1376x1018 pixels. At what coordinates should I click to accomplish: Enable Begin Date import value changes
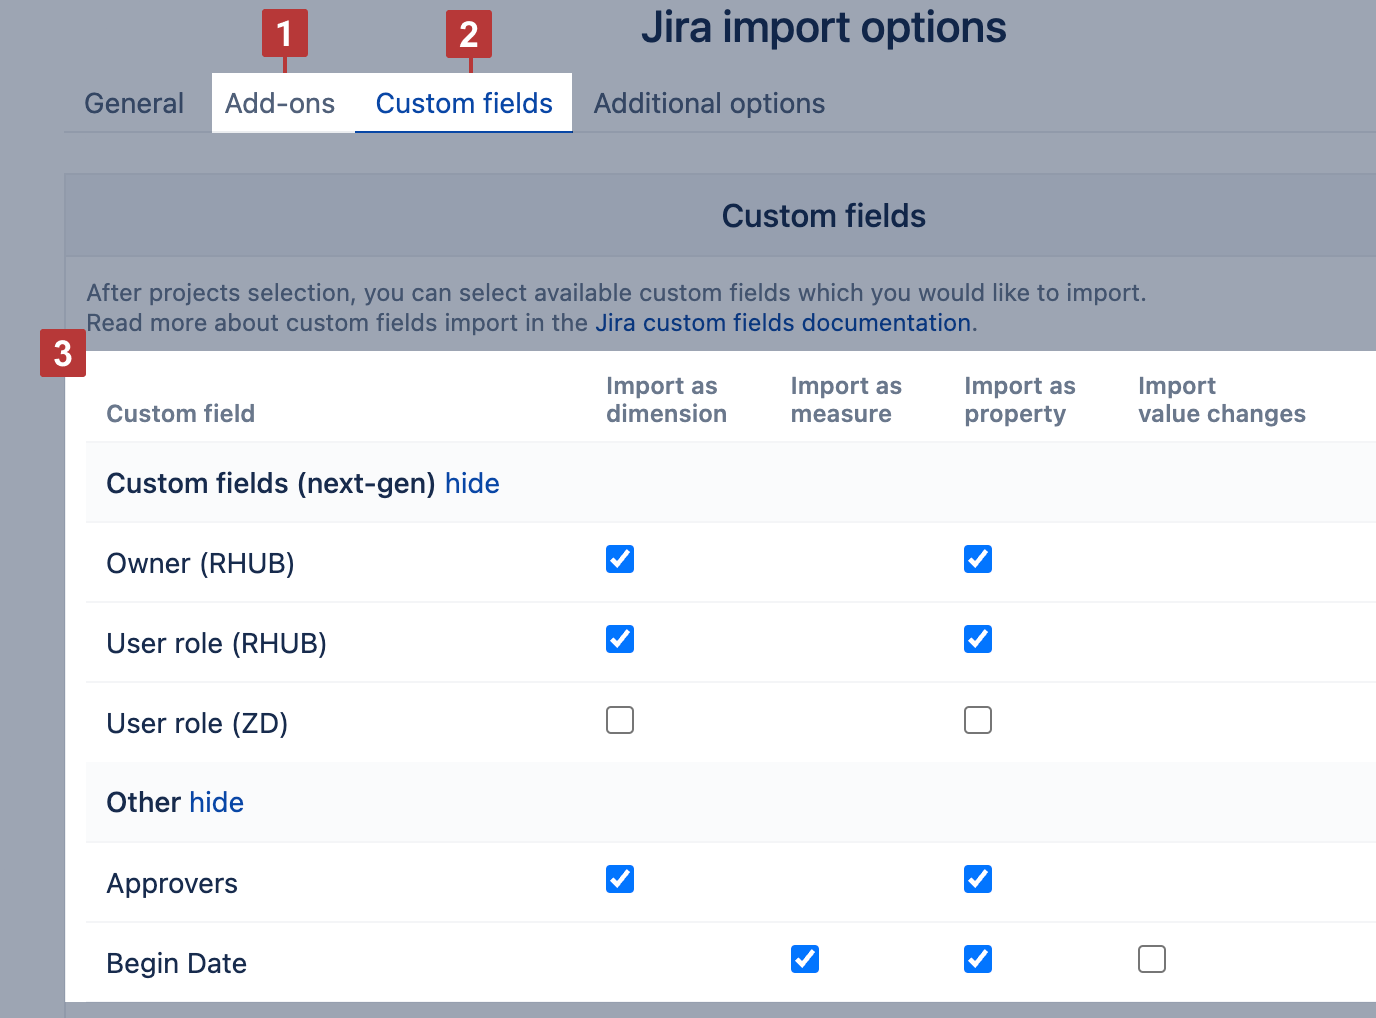pyautogui.click(x=1152, y=959)
